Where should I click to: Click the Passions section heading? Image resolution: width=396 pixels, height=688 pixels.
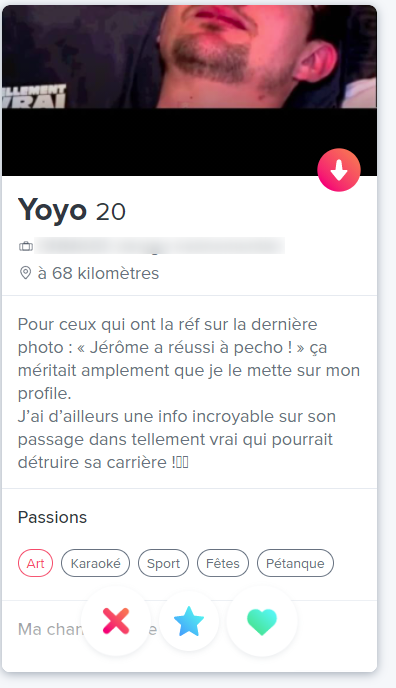[x=52, y=517]
